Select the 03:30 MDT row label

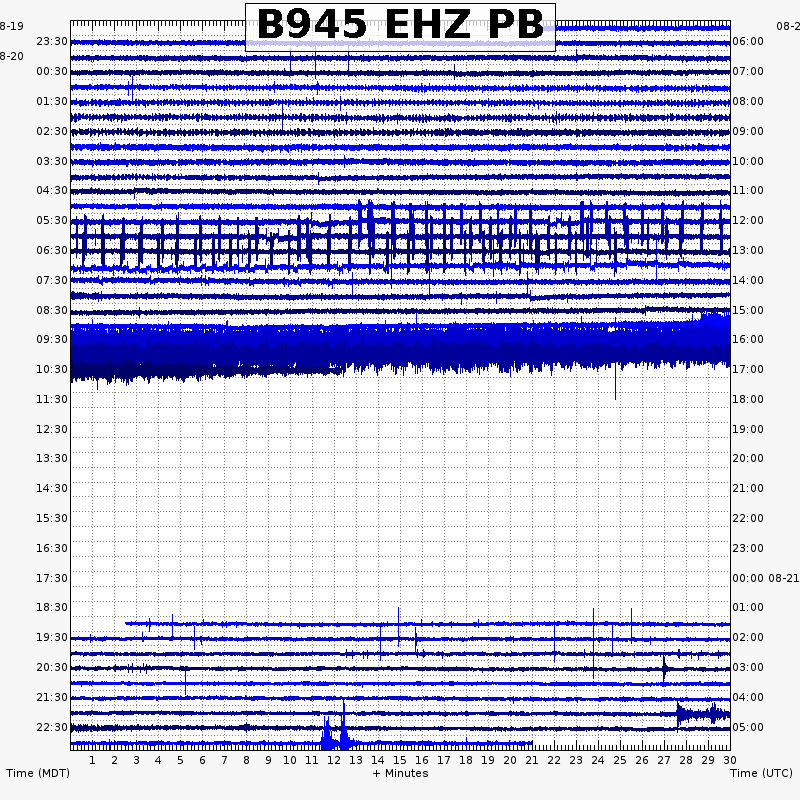point(52,161)
